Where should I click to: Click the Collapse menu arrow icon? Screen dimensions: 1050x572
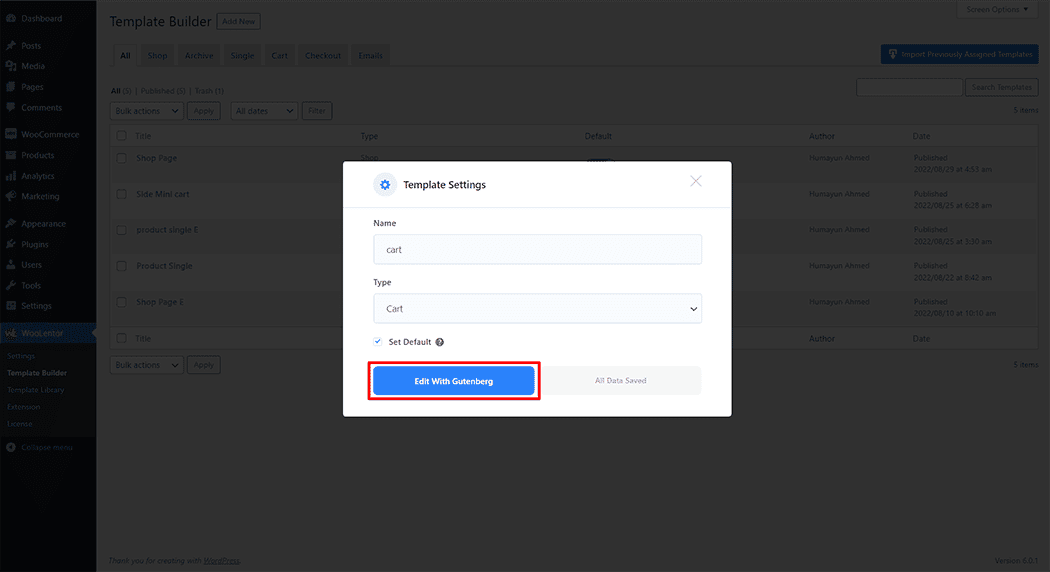pos(11,447)
